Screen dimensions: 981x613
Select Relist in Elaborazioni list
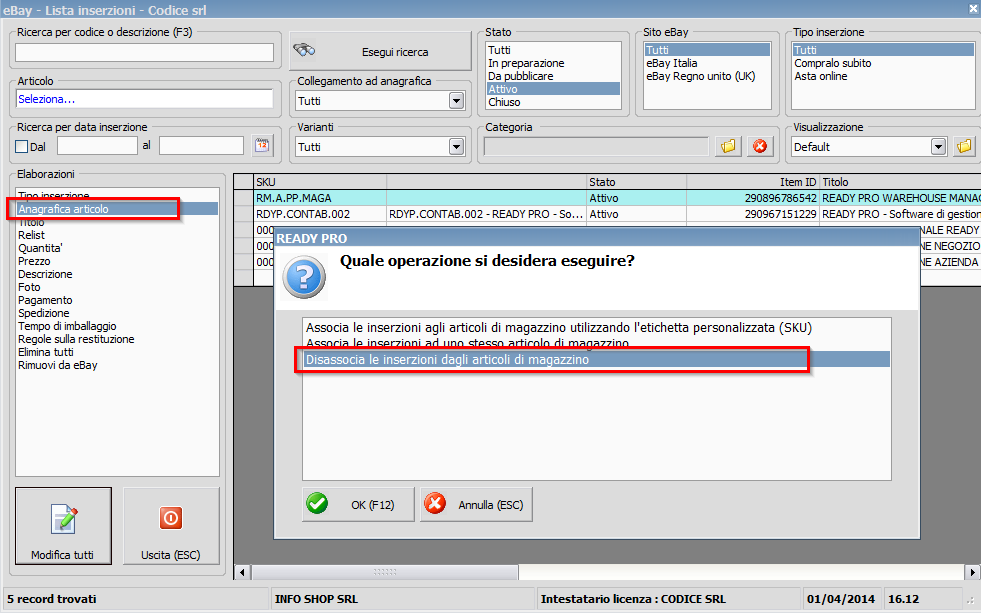[x=117, y=235]
